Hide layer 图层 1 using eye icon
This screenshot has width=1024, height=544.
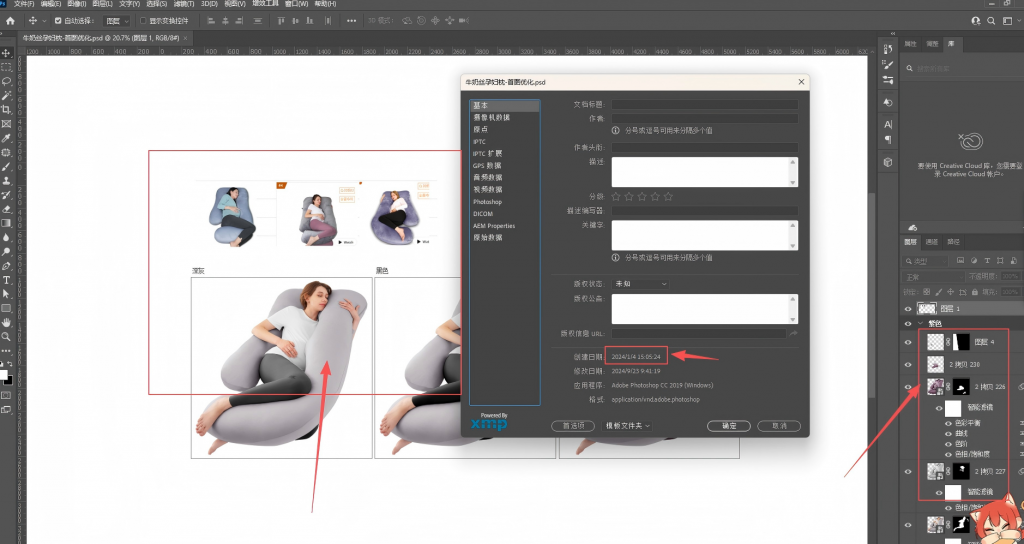coord(908,309)
